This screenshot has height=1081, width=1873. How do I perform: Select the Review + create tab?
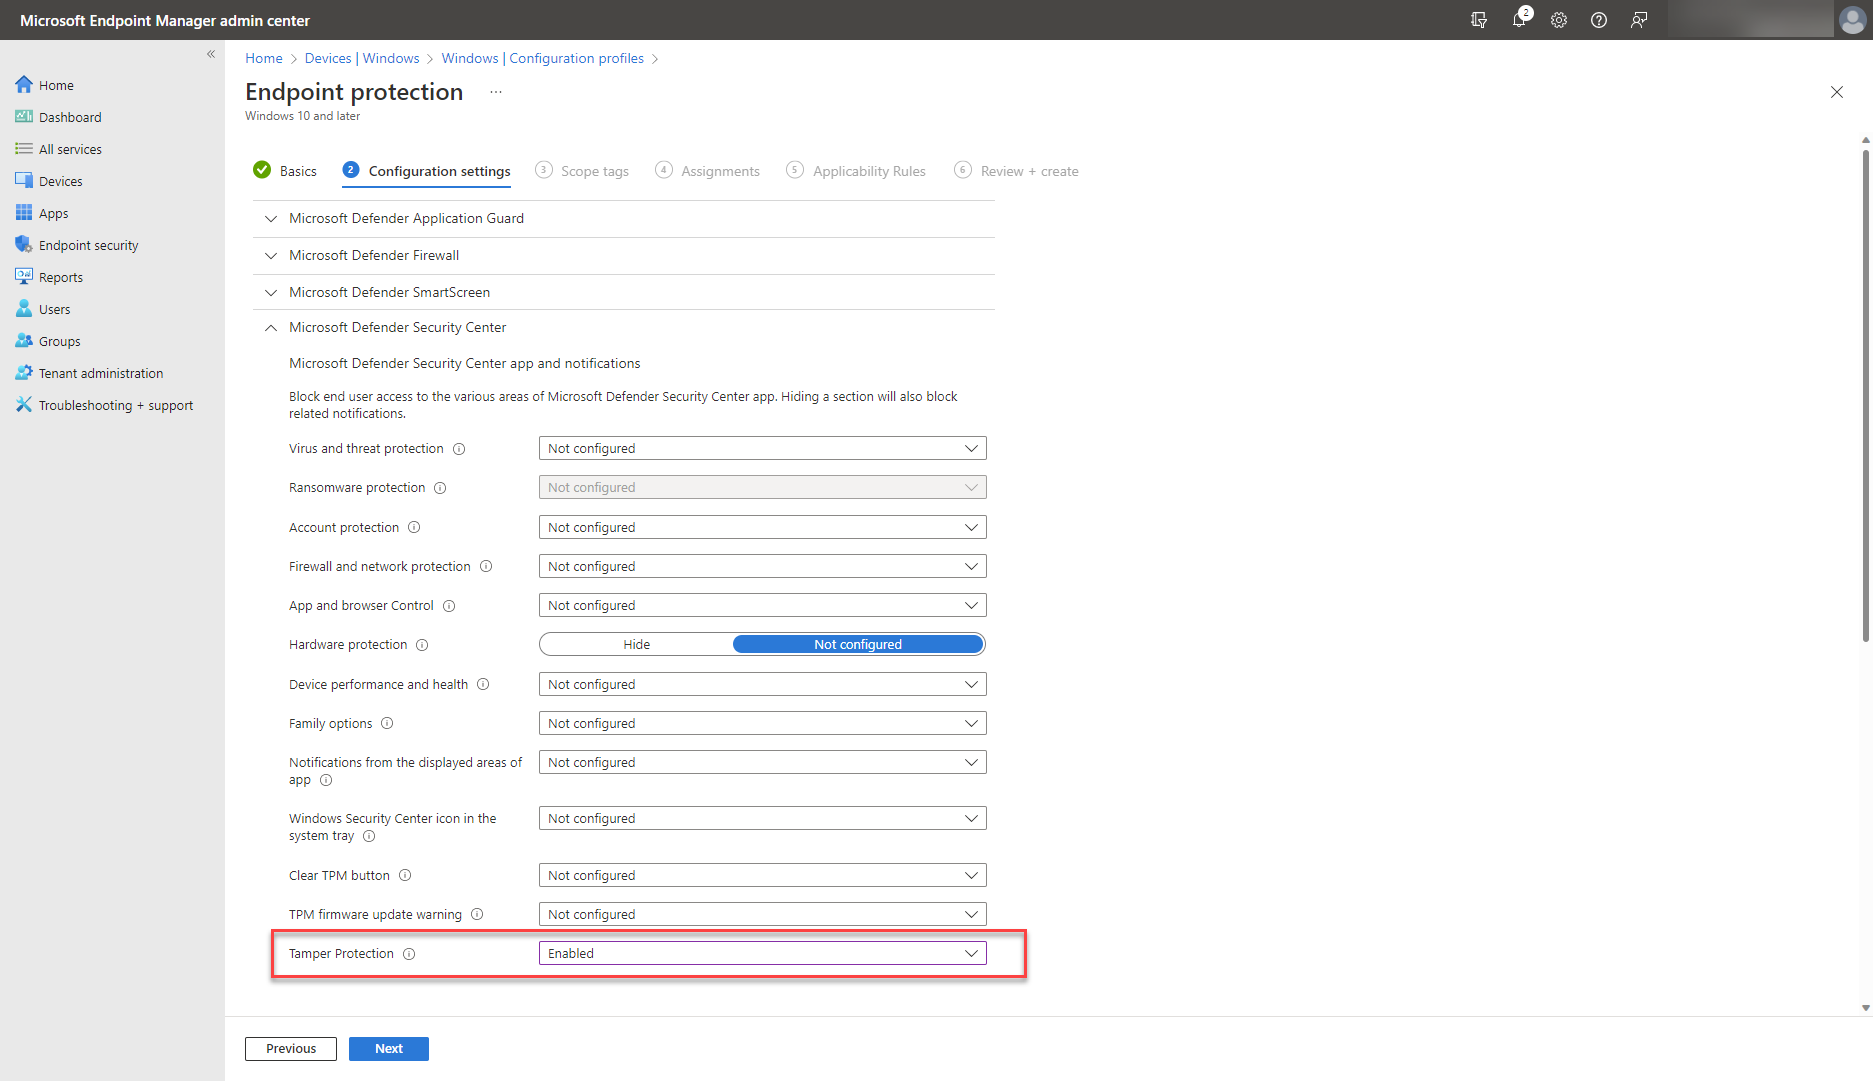point(1017,171)
